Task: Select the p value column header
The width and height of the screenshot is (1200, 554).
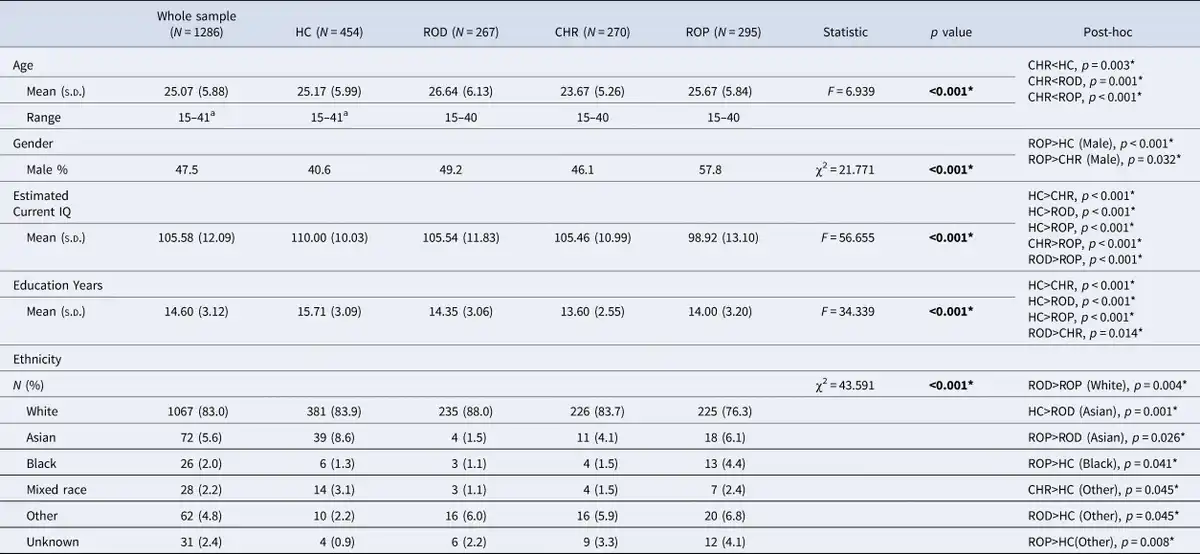Action: pos(950,32)
